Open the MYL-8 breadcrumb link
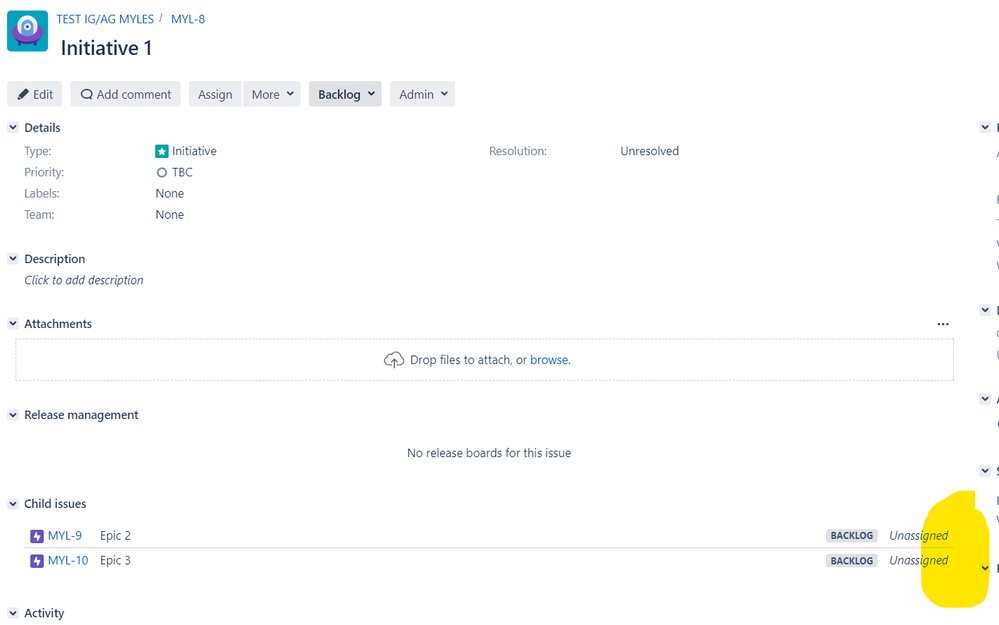Viewport: 999px width, 625px height. (x=188, y=18)
